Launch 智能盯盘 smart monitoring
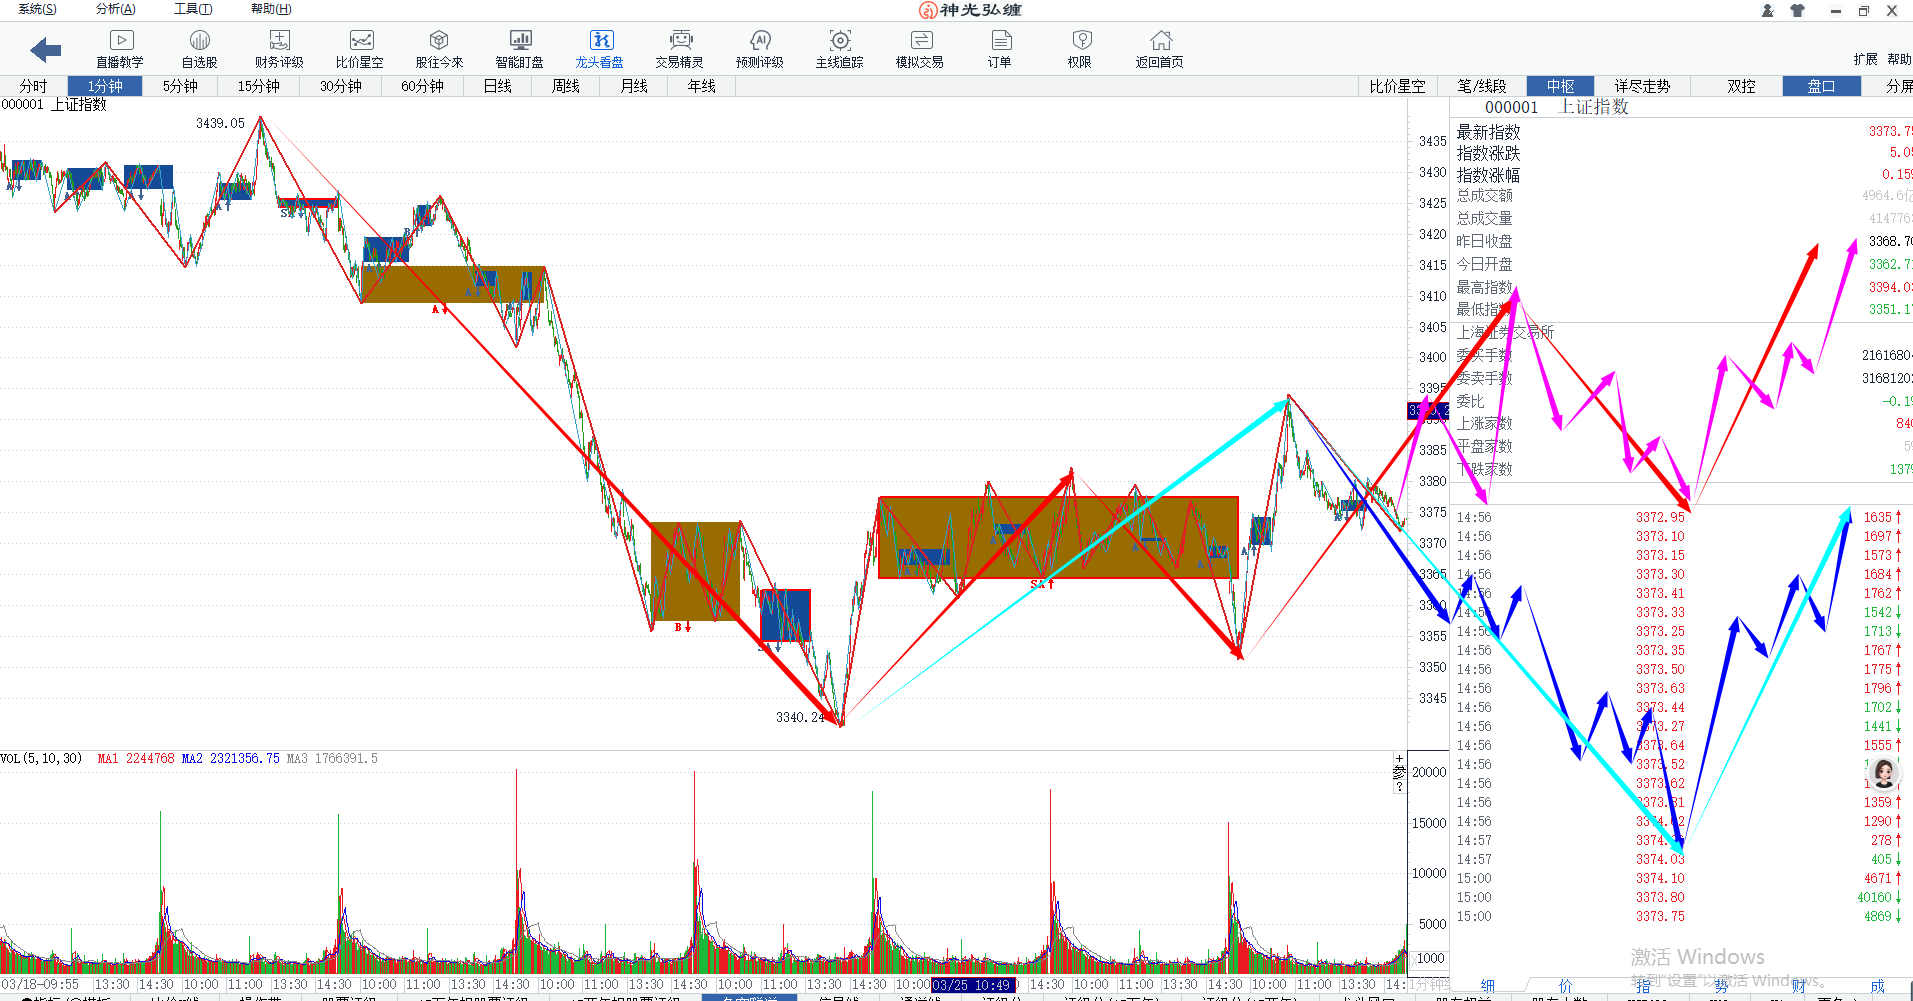The width and height of the screenshot is (1913, 1001). pyautogui.click(x=519, y=48)
